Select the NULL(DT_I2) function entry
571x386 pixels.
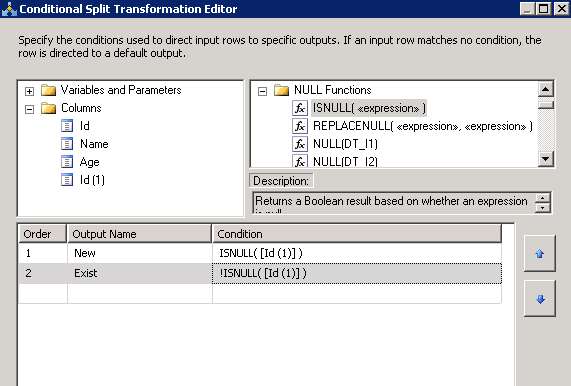click(x=345, y=161)
